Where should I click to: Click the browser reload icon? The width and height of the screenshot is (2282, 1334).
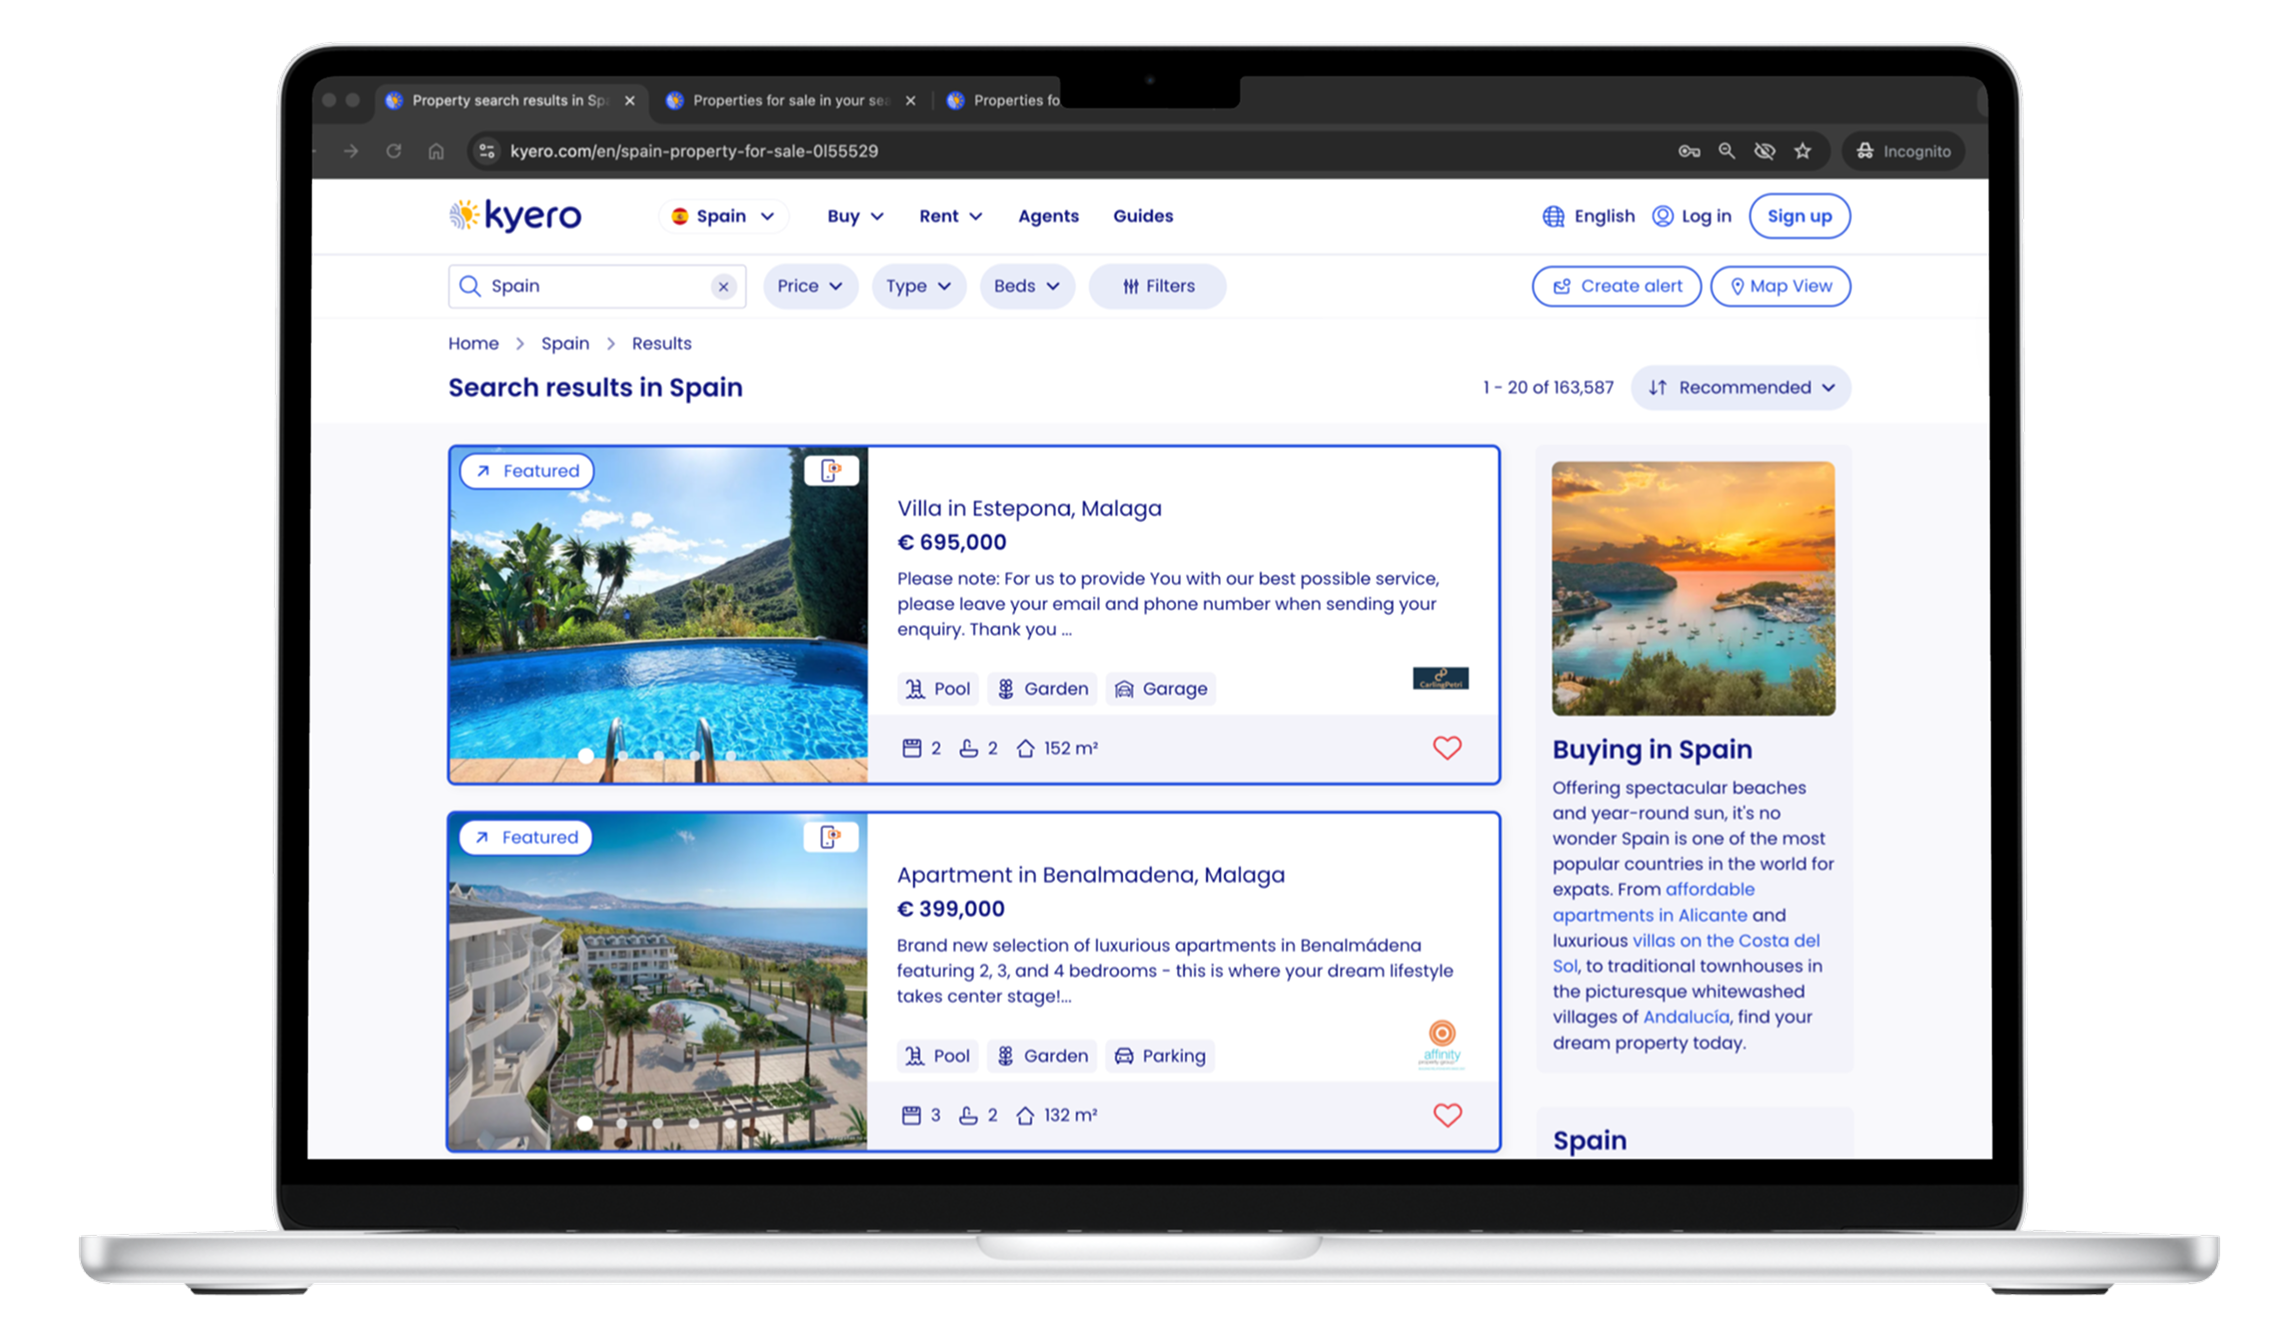[x=394, y=151]
